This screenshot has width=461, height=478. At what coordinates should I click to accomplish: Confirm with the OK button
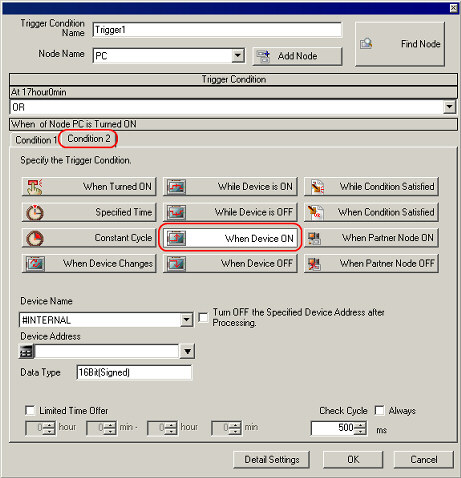(x=353, y=460)
